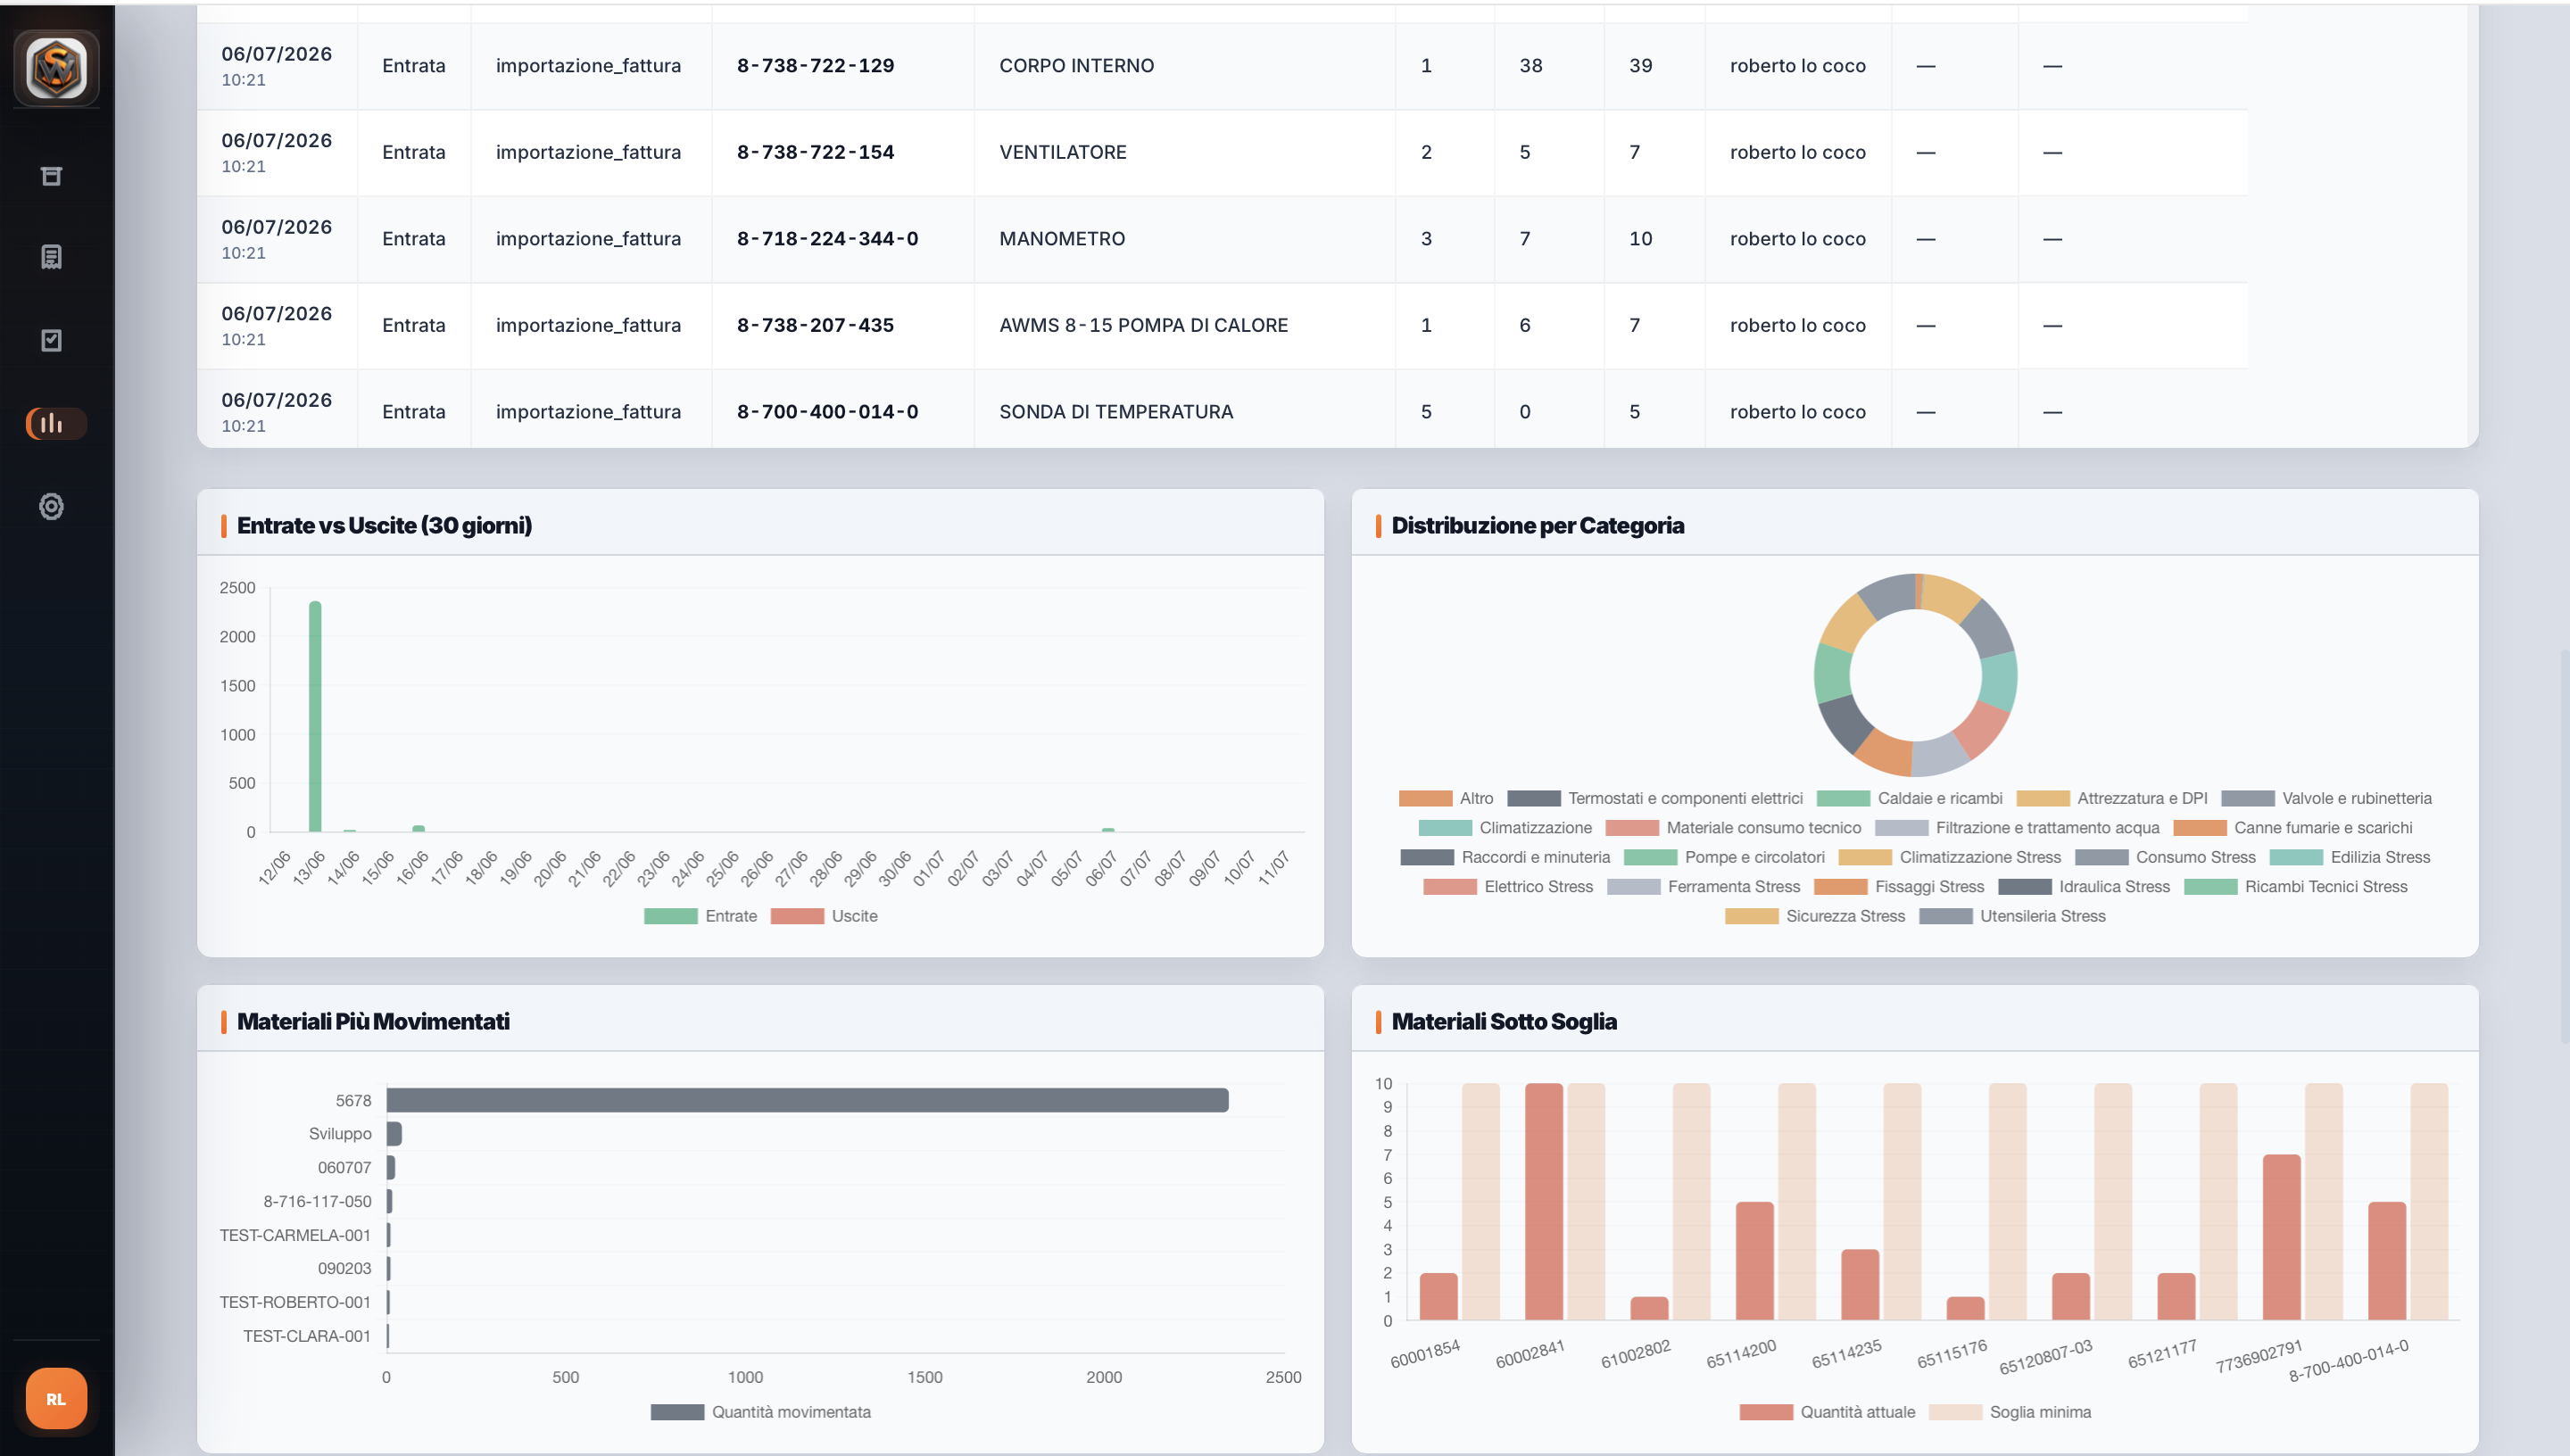
Task: Toggle the Altro category legend item
Action: 1446,798
